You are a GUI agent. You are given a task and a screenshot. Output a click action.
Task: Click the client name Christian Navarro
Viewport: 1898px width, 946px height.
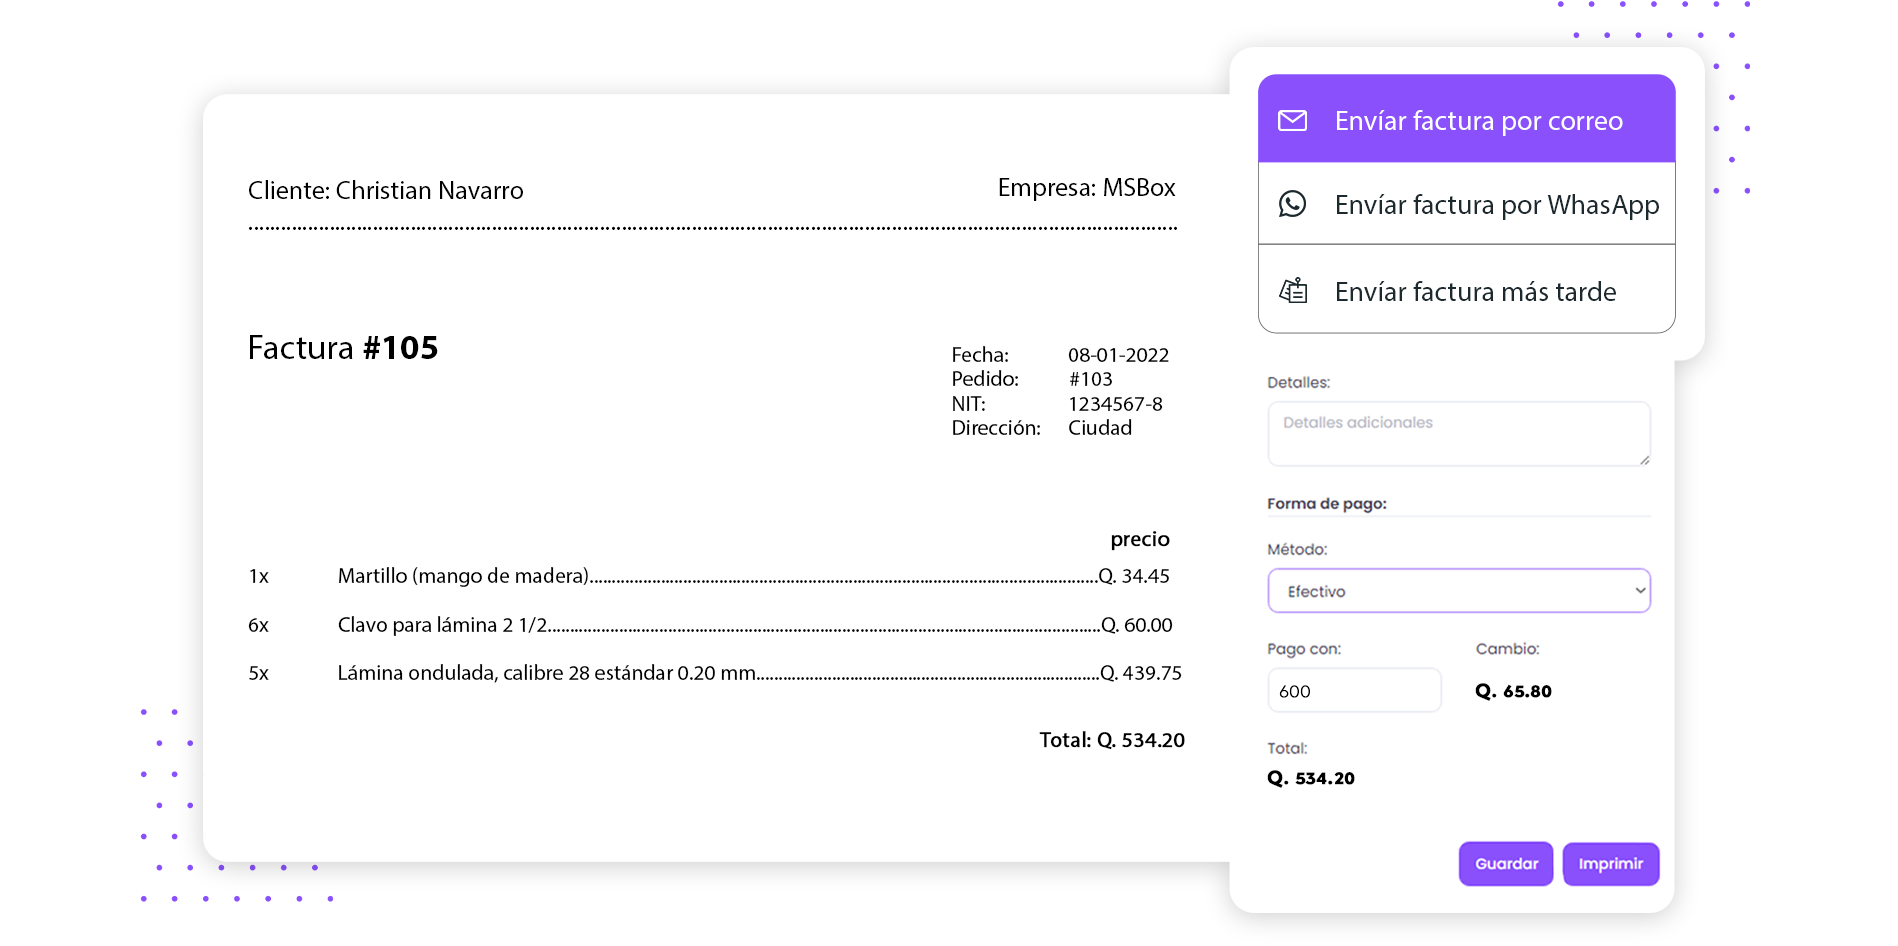(429, 190)
